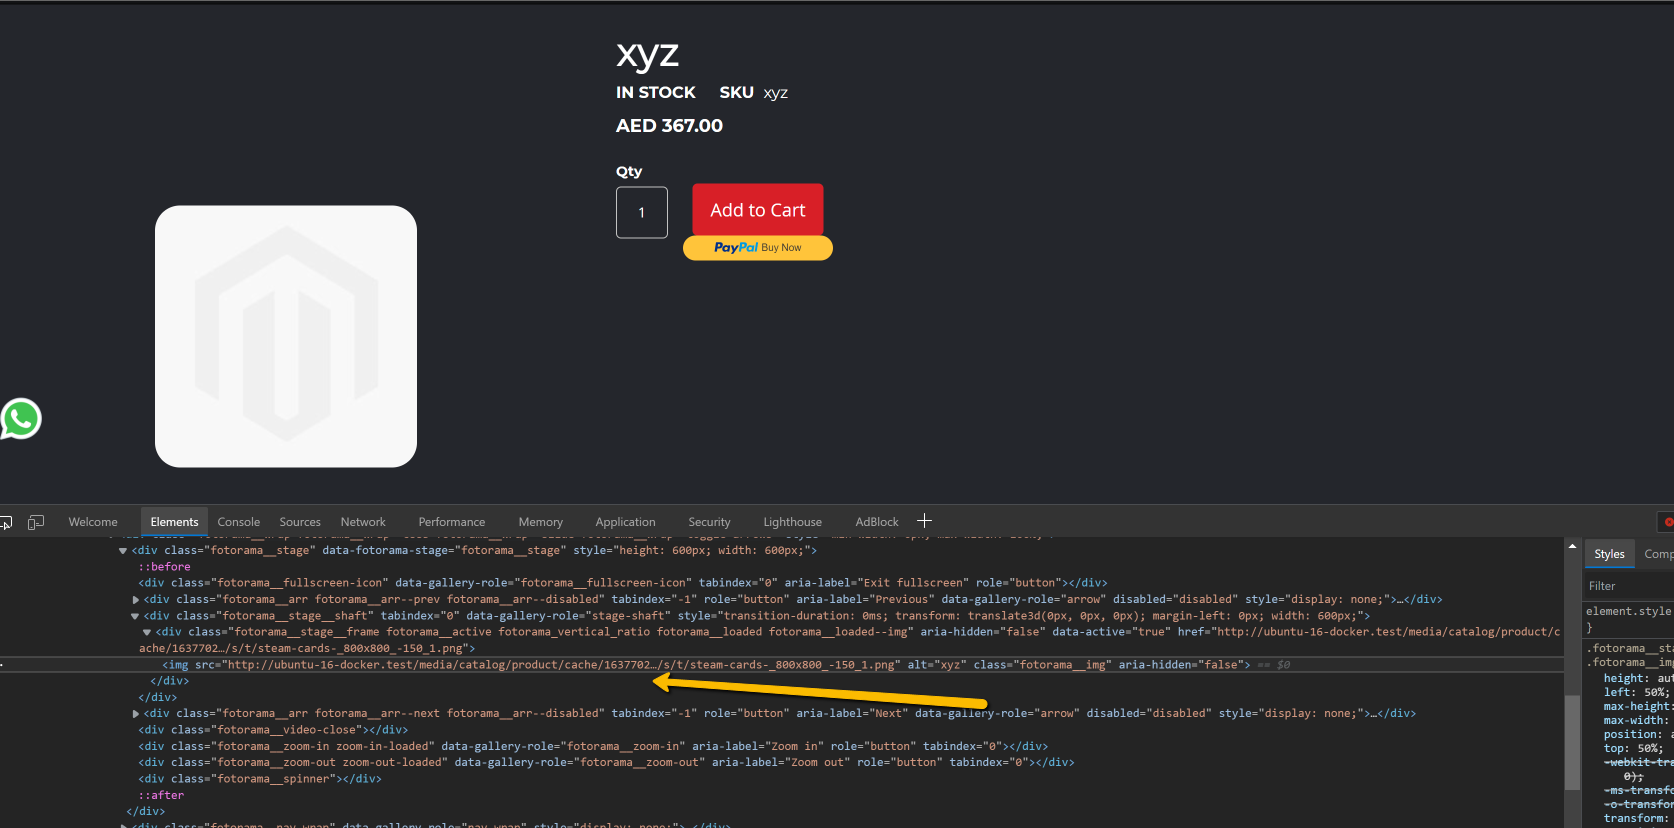1674x828 pixels.
Task: Click the plus icon to add a DevTools tab
Action: click(x=924, y=521)
